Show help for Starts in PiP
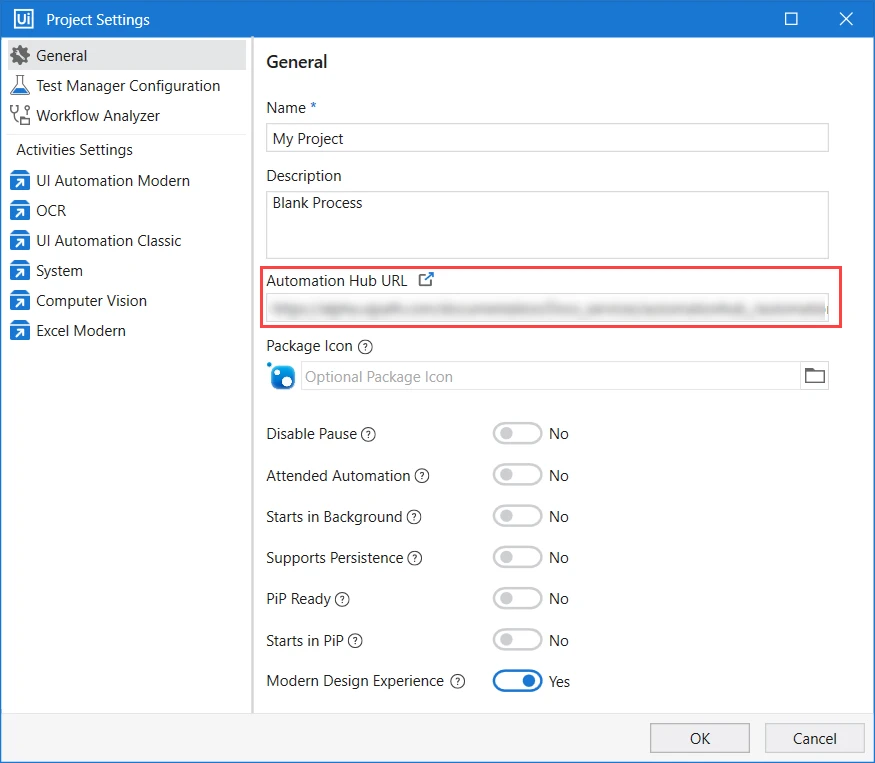The width and height of the screenshot is (875, 763). [355, 641]
